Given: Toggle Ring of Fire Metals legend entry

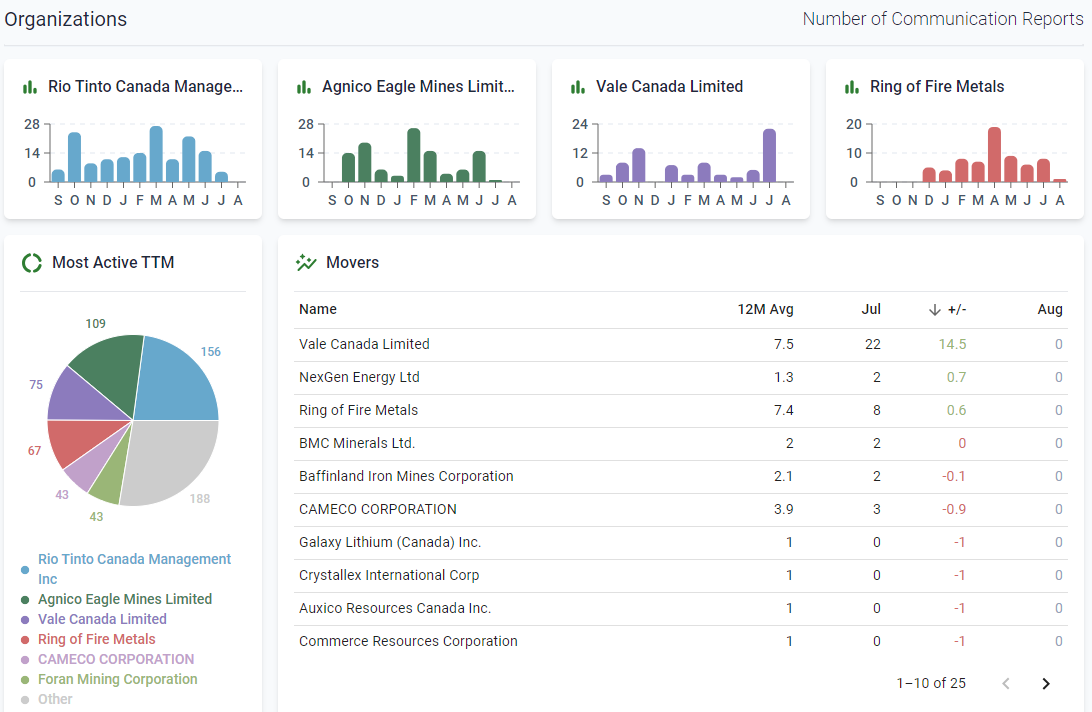Looking at the screenshot, I should coord(97,640).
